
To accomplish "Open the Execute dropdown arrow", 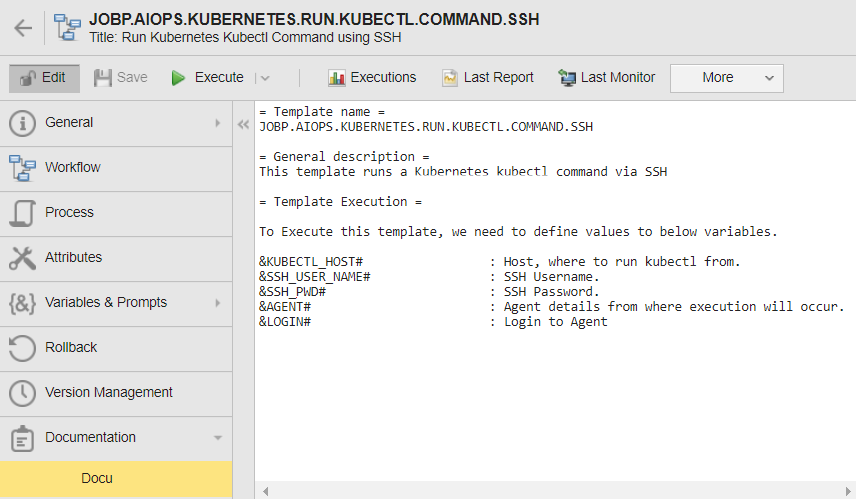I will click(x=264, y=78).
